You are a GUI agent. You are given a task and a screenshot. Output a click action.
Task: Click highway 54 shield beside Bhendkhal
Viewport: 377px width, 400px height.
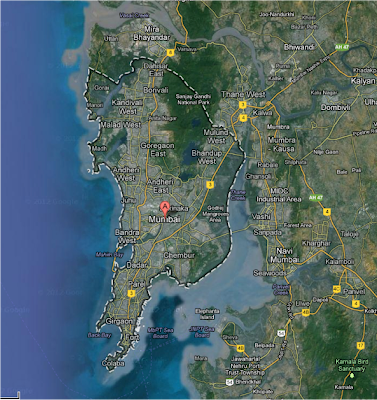(229, 383)
